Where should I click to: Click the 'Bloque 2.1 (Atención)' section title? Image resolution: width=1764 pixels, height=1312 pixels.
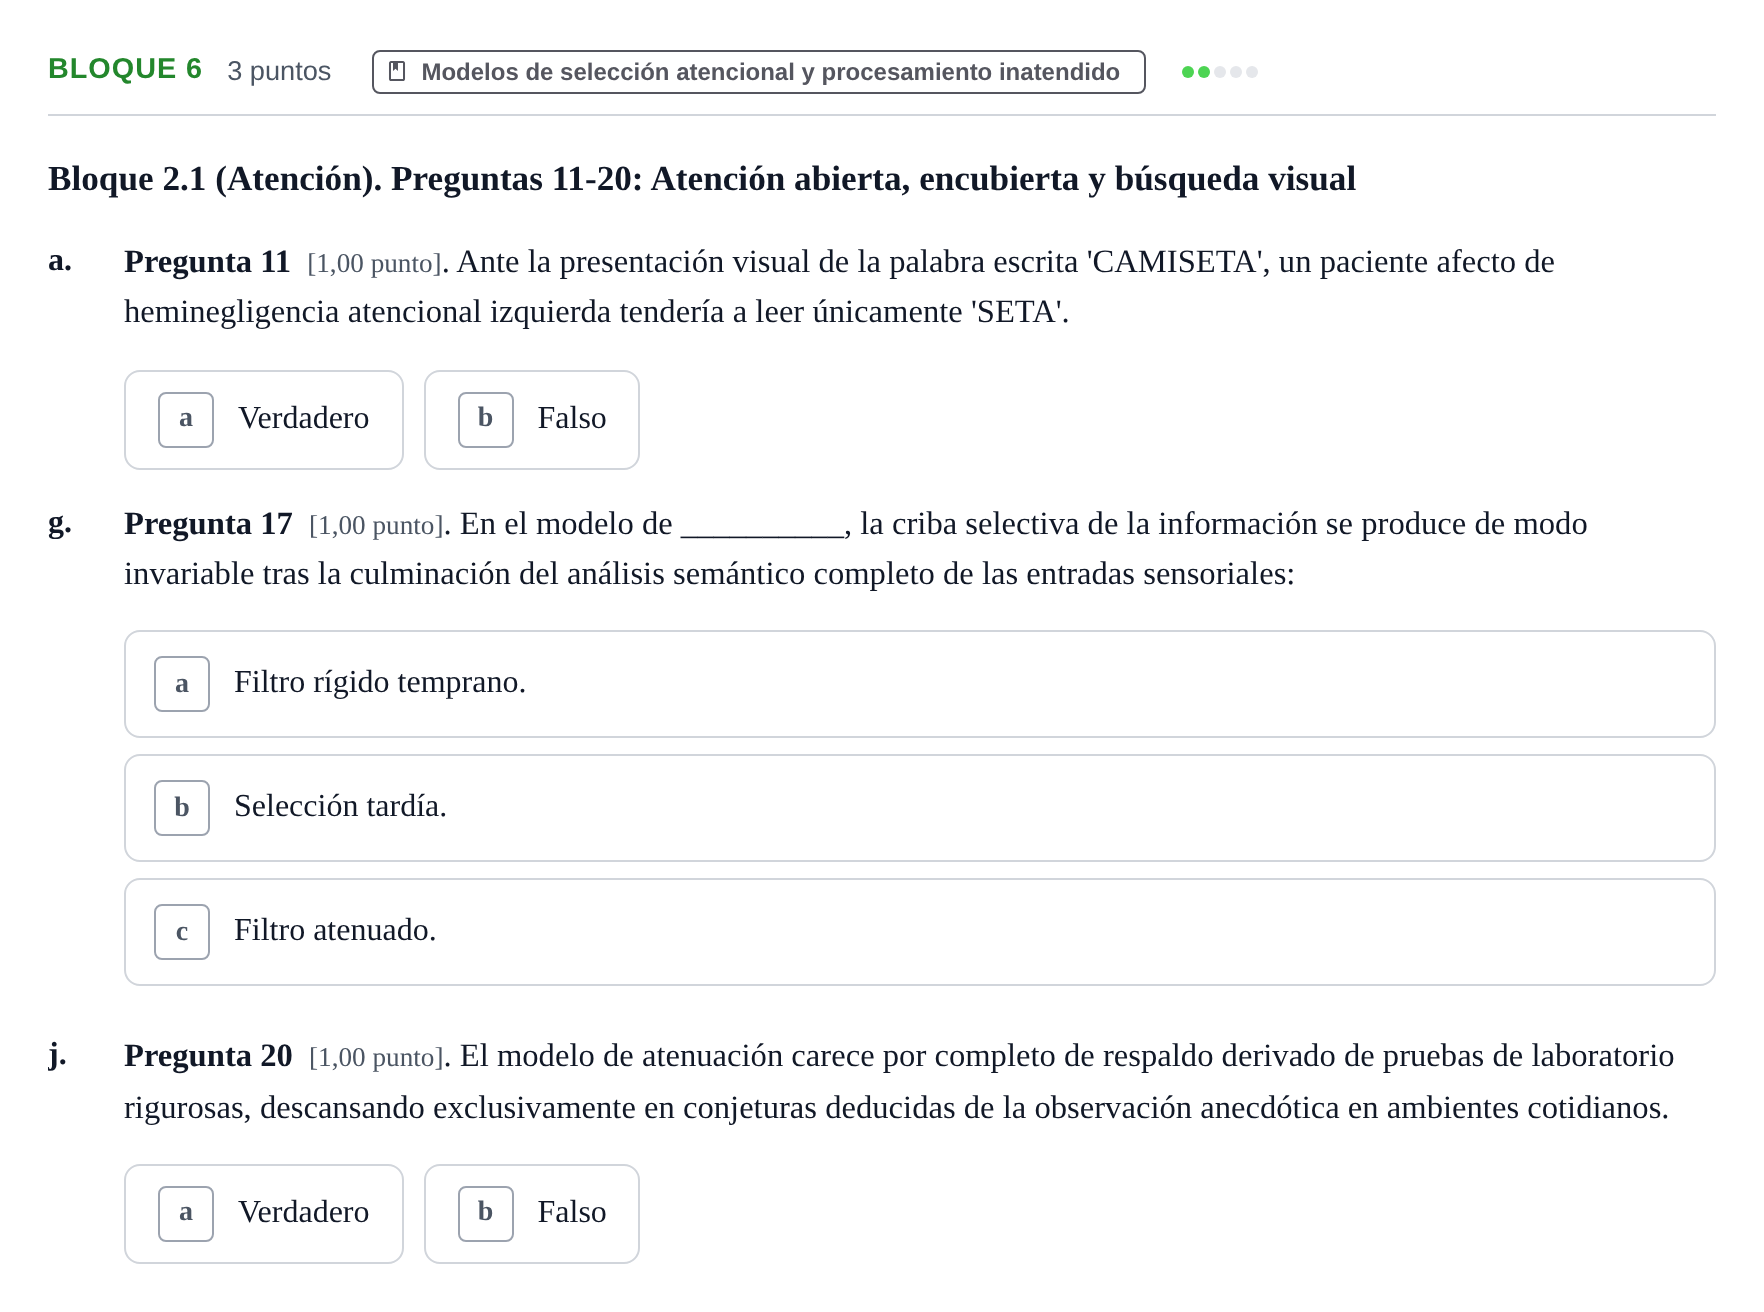coord(702,179)
